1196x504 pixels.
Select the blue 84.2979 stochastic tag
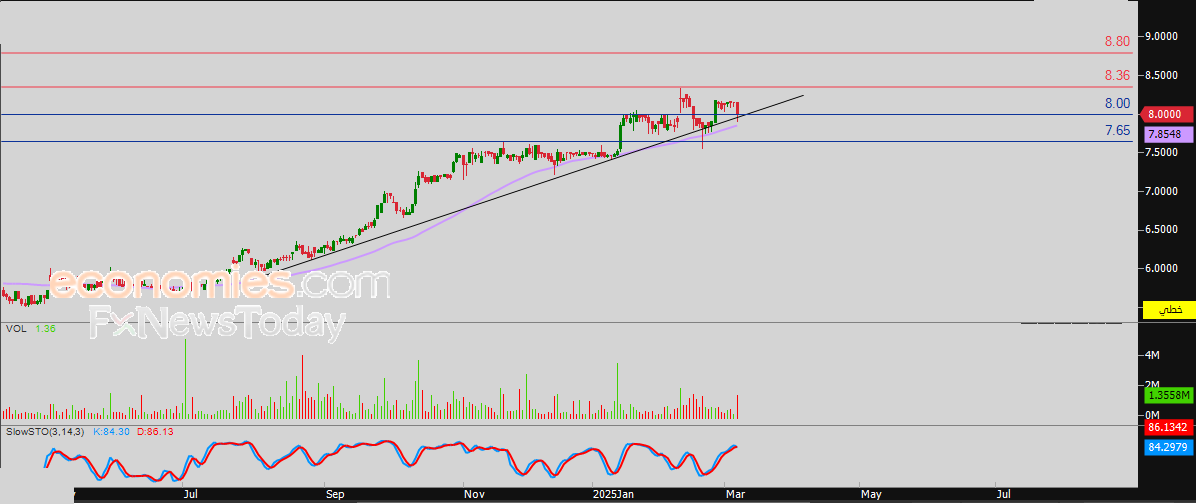click(x=1168, y=448)
